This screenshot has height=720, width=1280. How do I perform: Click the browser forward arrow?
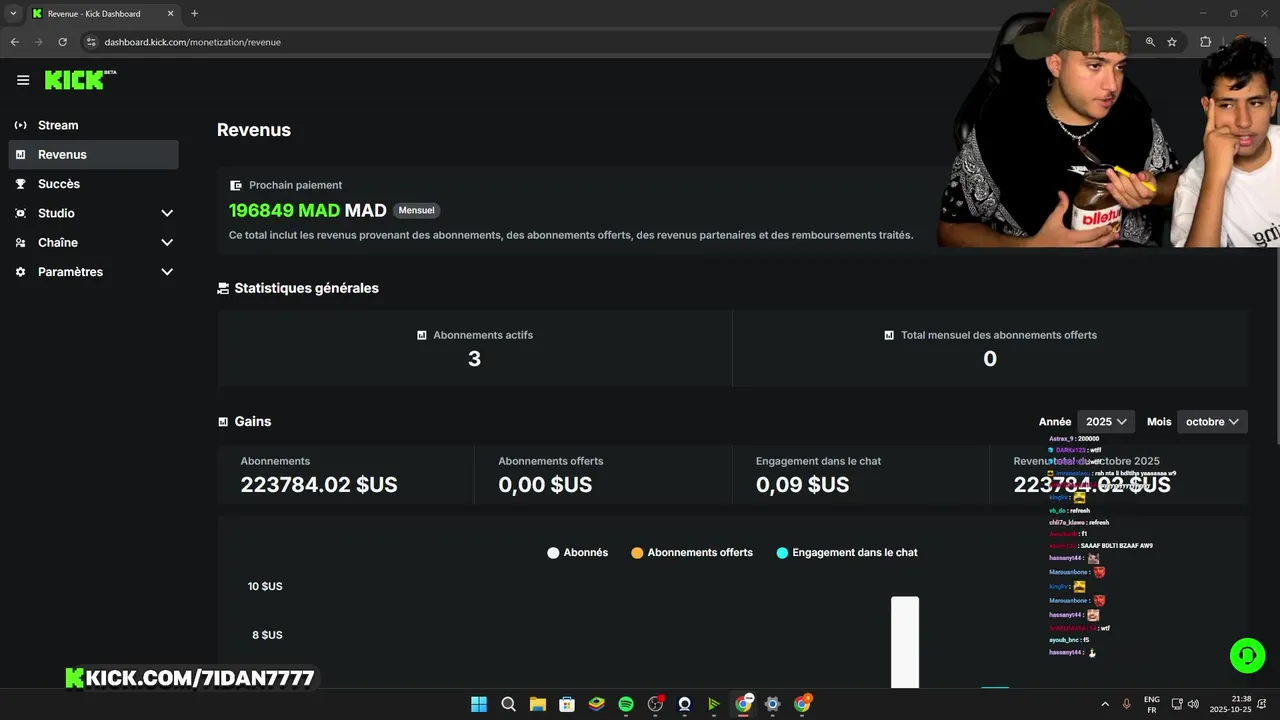(x=38, y=42)
